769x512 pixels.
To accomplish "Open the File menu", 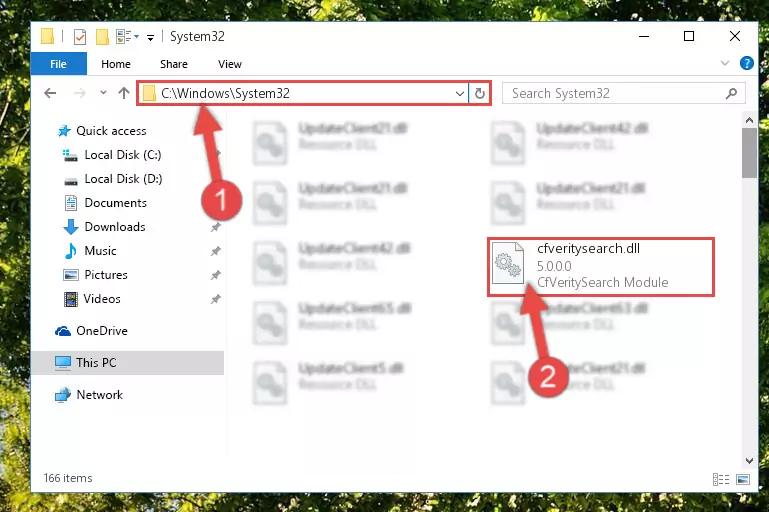I will pos(58,64).
